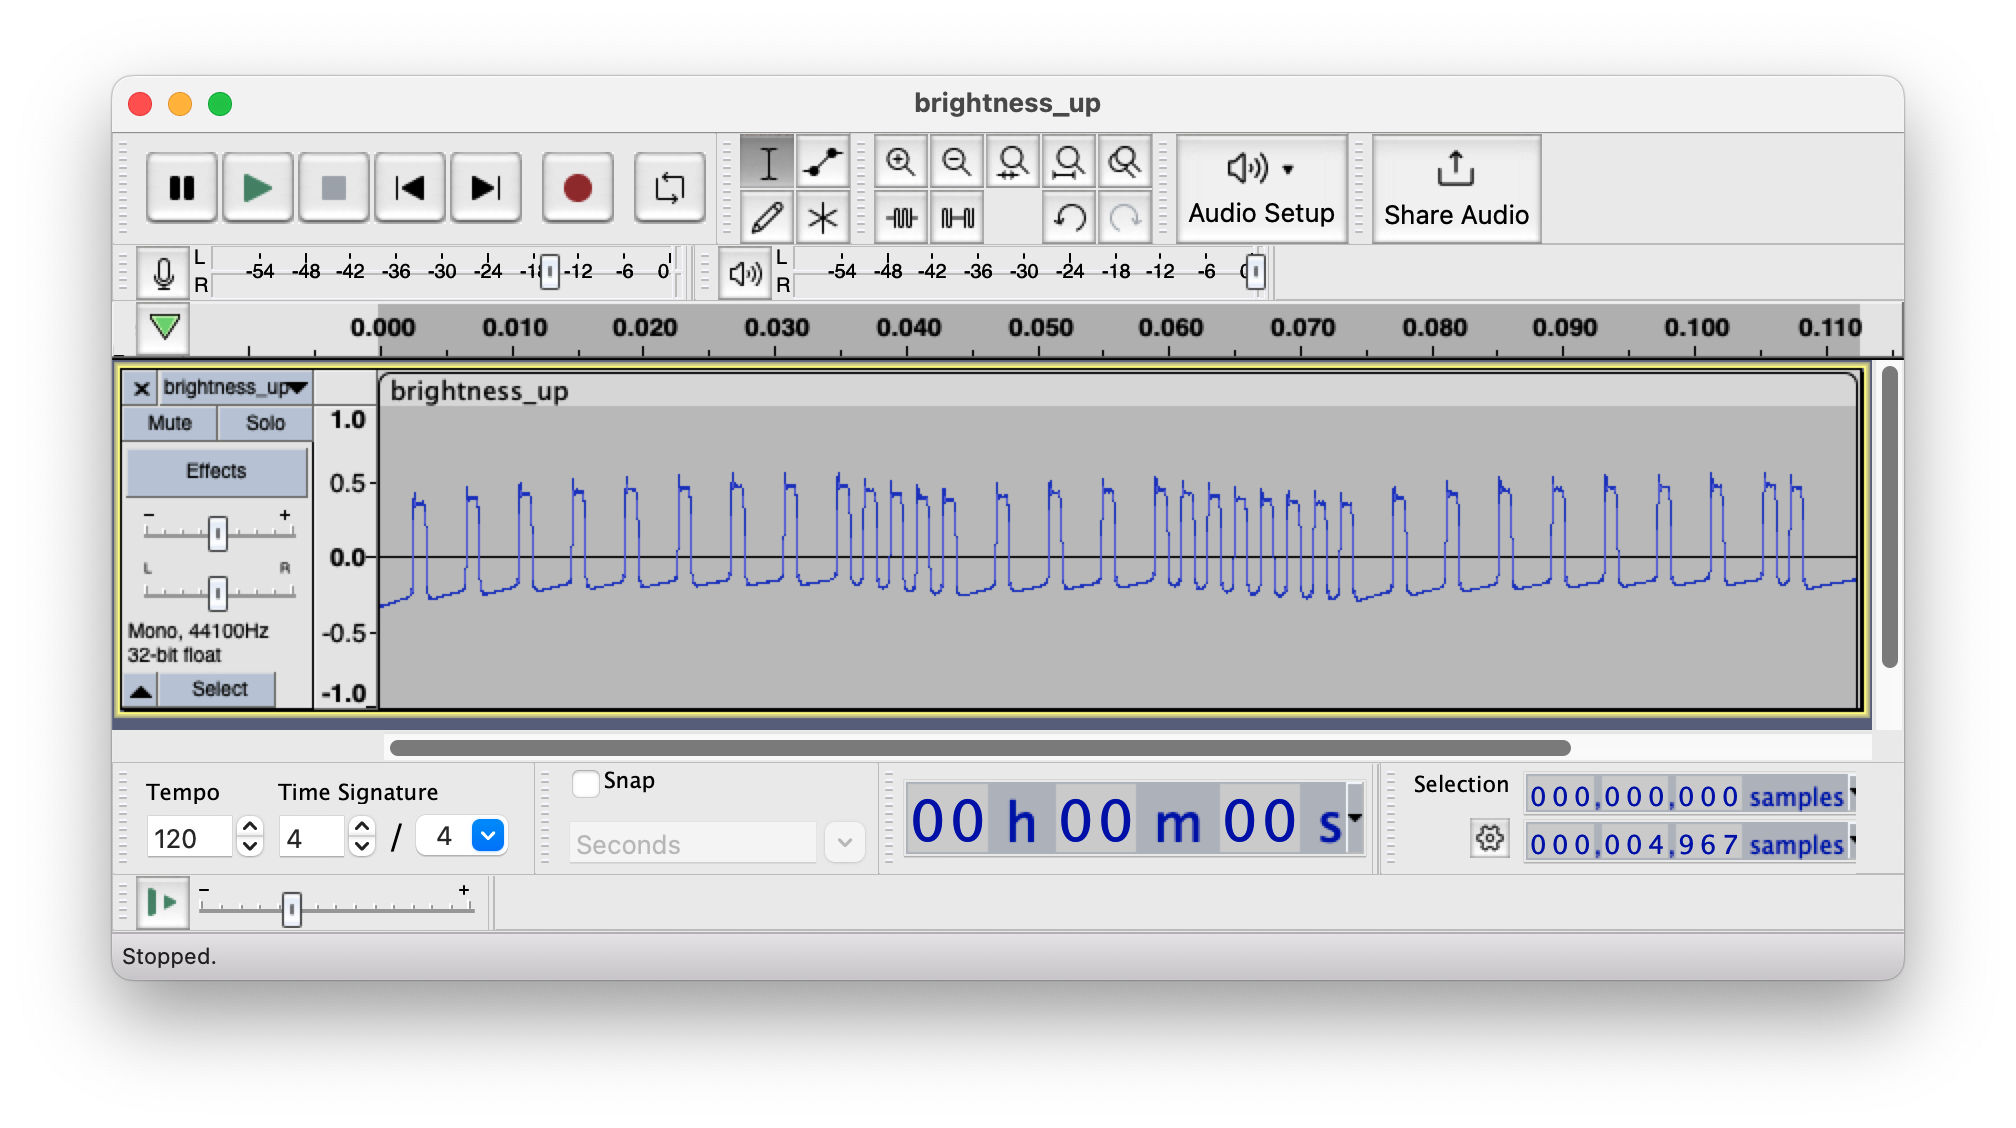Open the time display format arrow
The width and height of the screenshot is (2016, 1128).
(x=1355, y=818)
